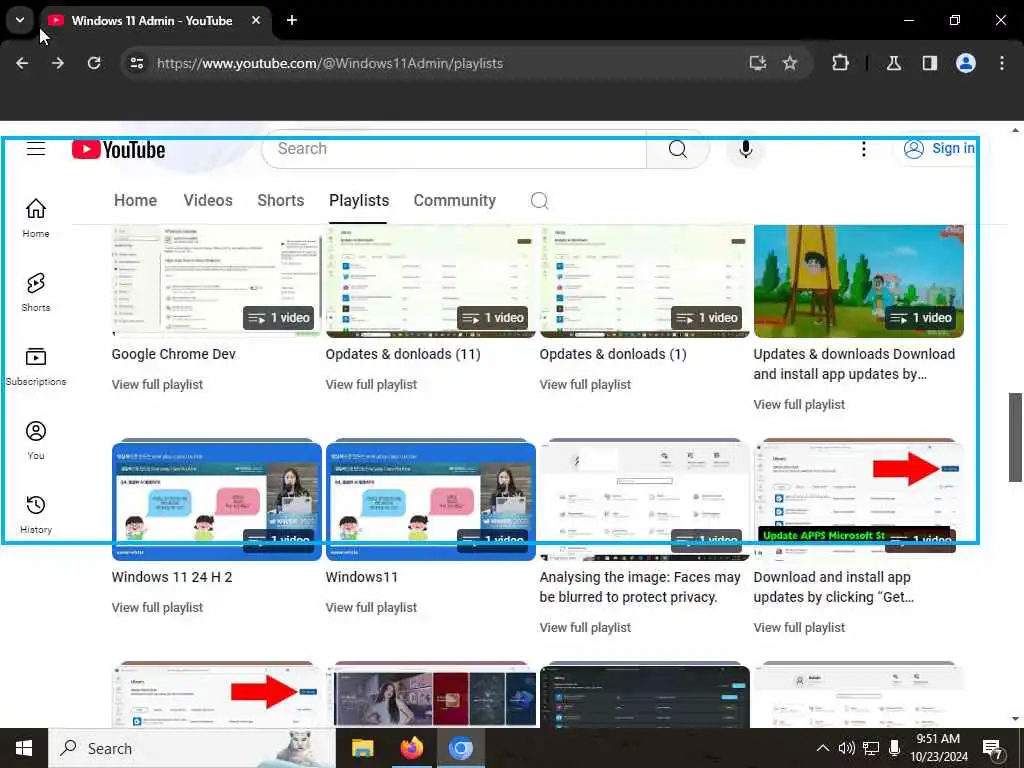This screenshot has width=1024, height=768.
Task: Open the Chrome profile avatar
Action: coord(966,63)
